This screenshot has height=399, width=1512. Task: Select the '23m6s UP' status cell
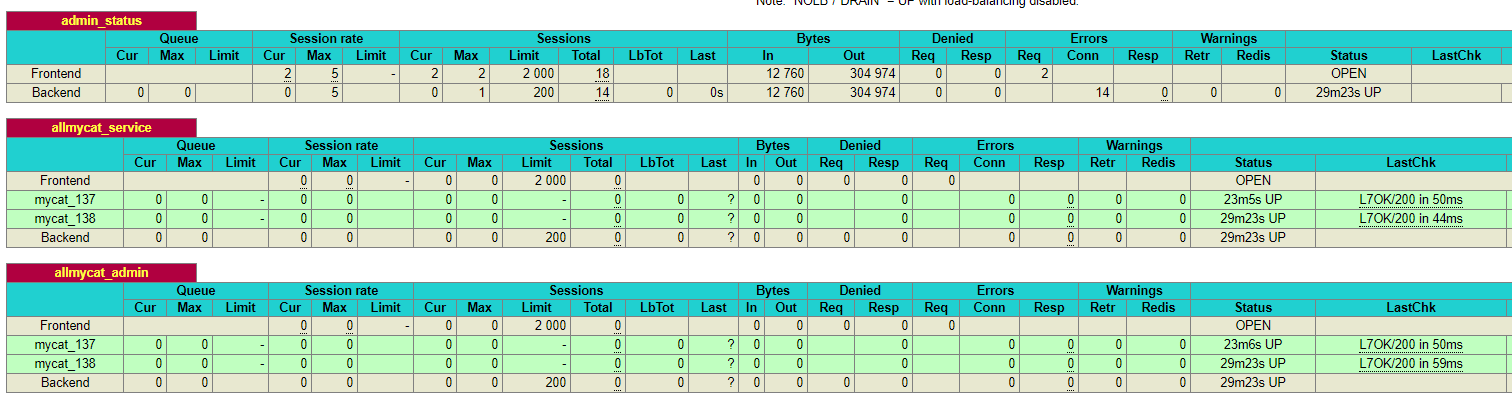1253,345
